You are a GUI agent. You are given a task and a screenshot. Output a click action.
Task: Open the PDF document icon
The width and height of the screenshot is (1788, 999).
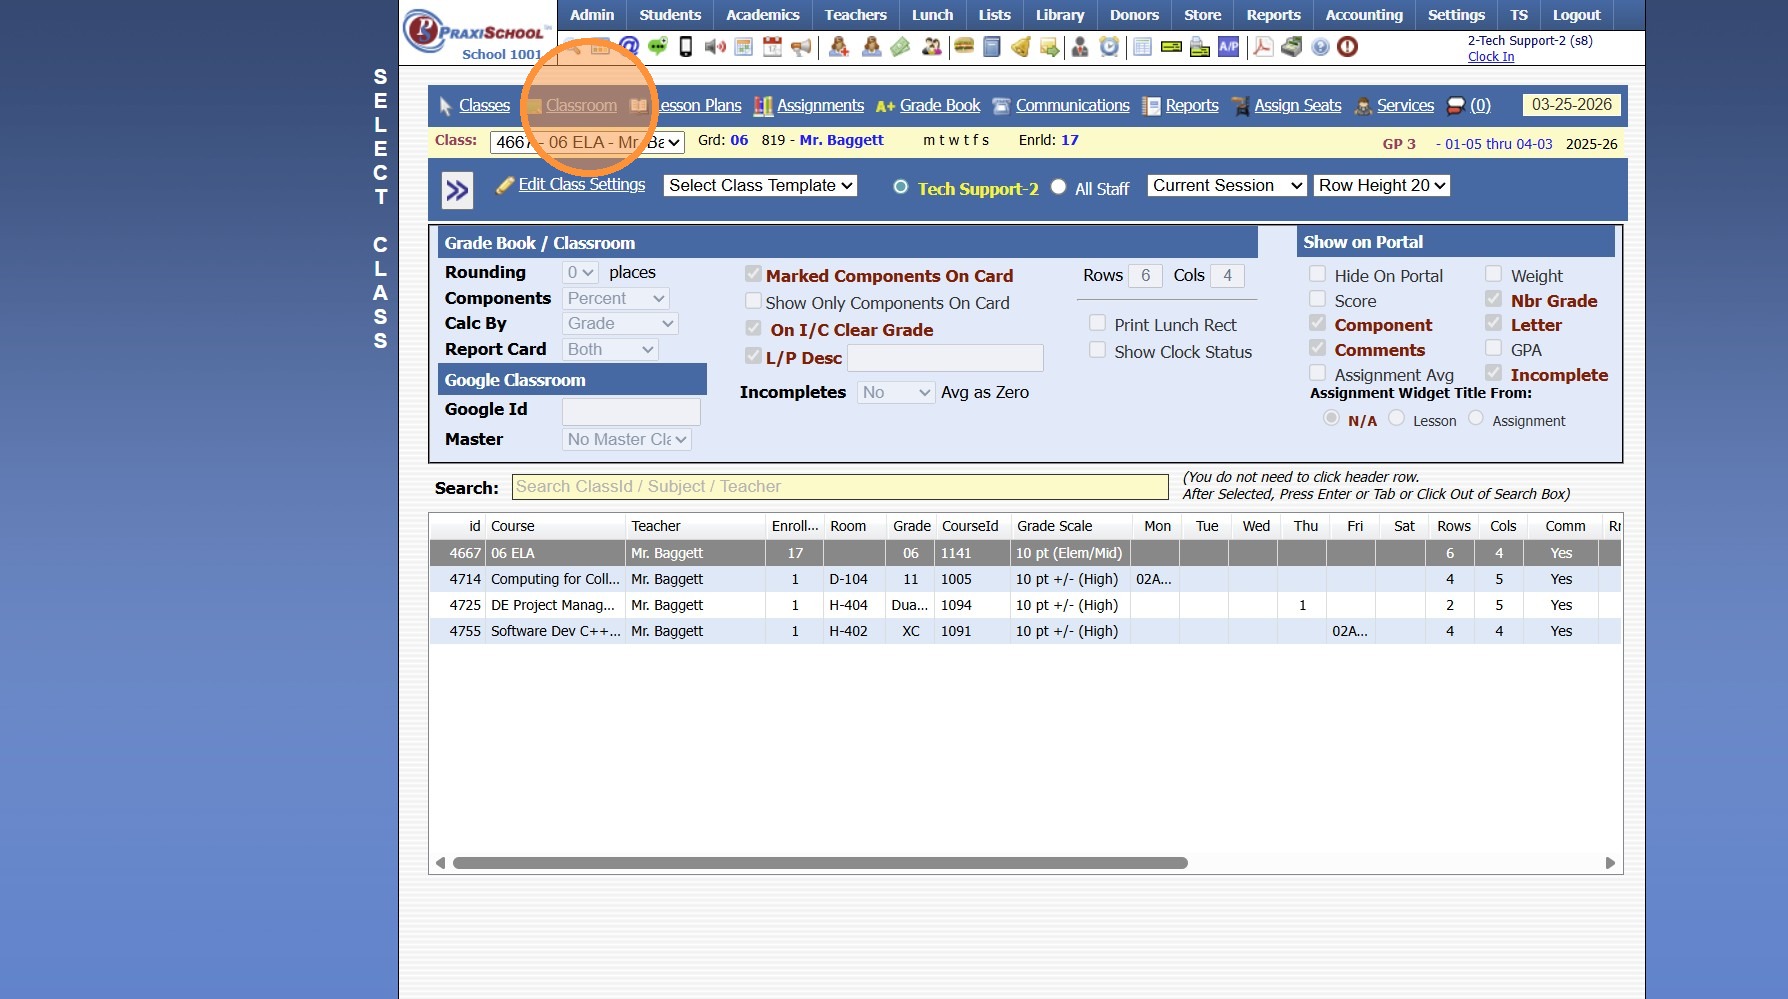coord(1263,46)
